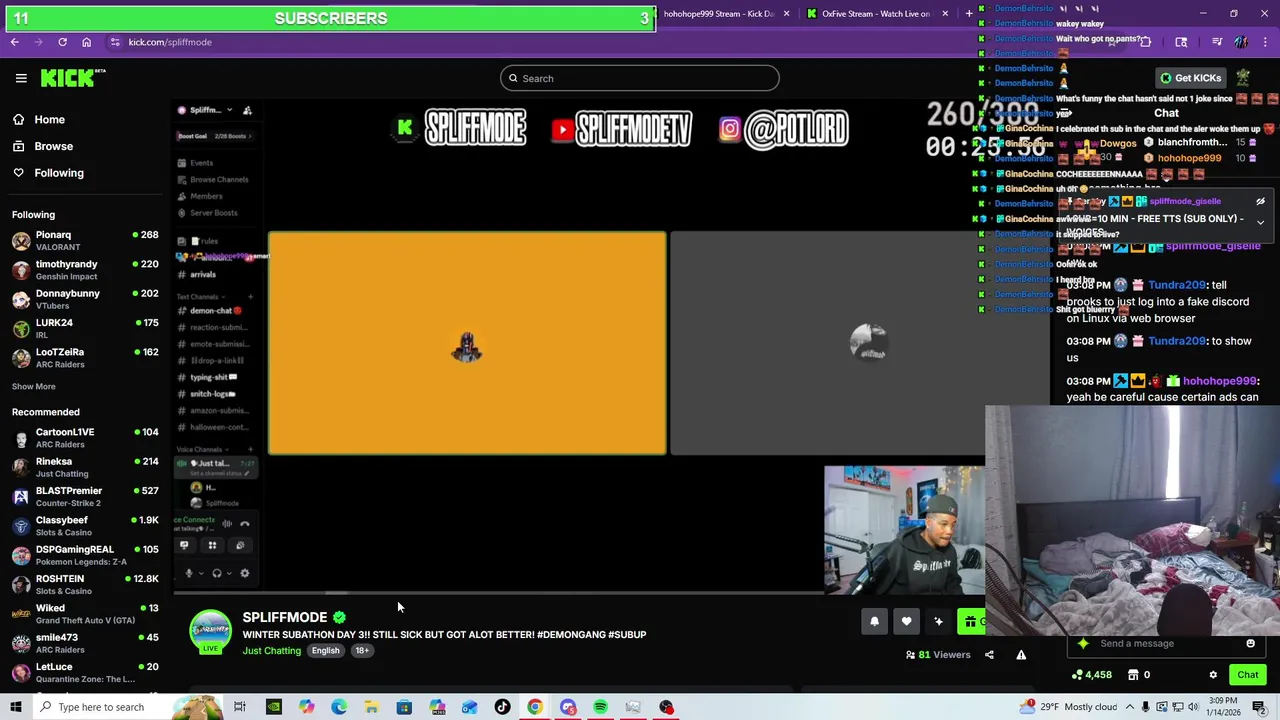Click the green Chat send button
The width and height of the screenshot is (1280, 720).
pyautogui.click(x=1247, y=675)
